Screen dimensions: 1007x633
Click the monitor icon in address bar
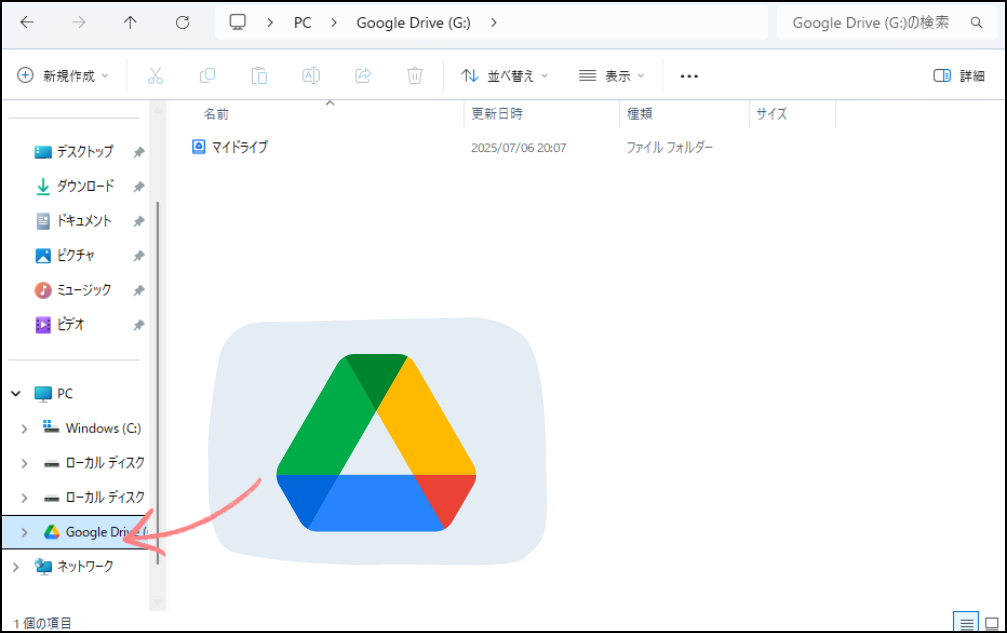(x=238, y=22)
